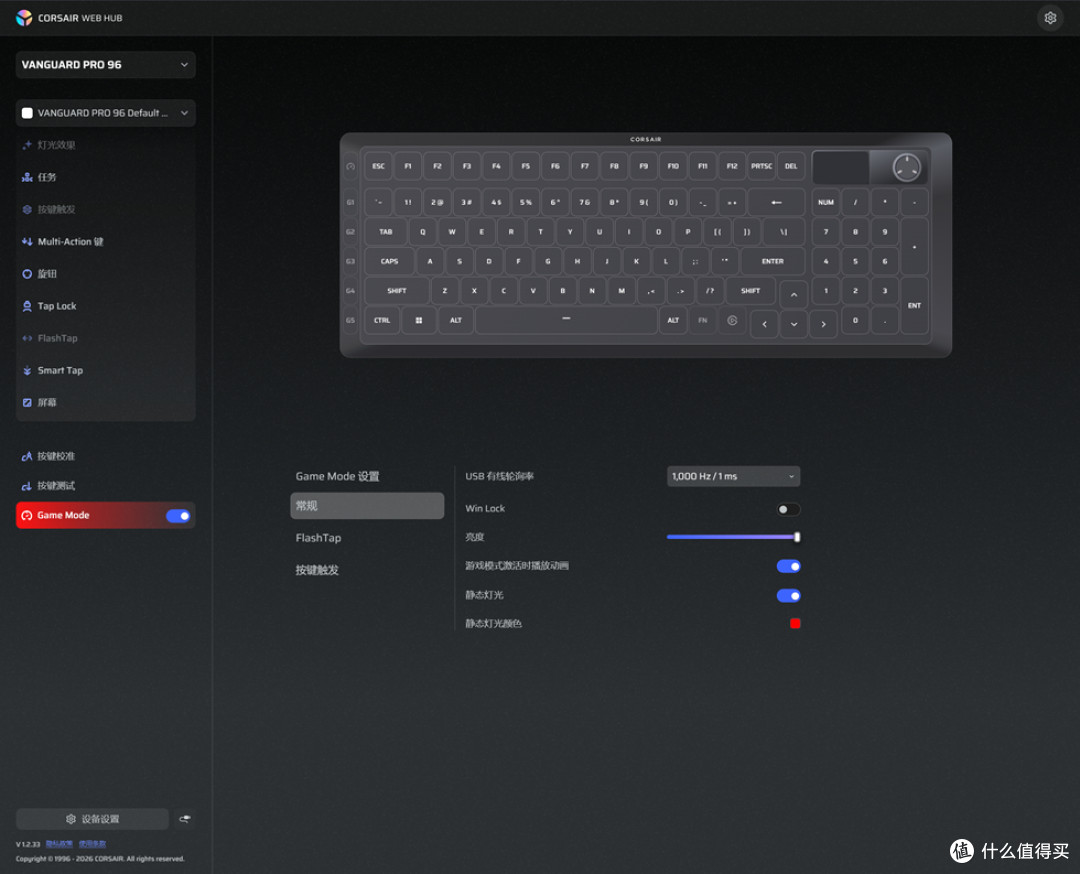Open the 屏幕 screen settings icon

(x=27, y=403)
